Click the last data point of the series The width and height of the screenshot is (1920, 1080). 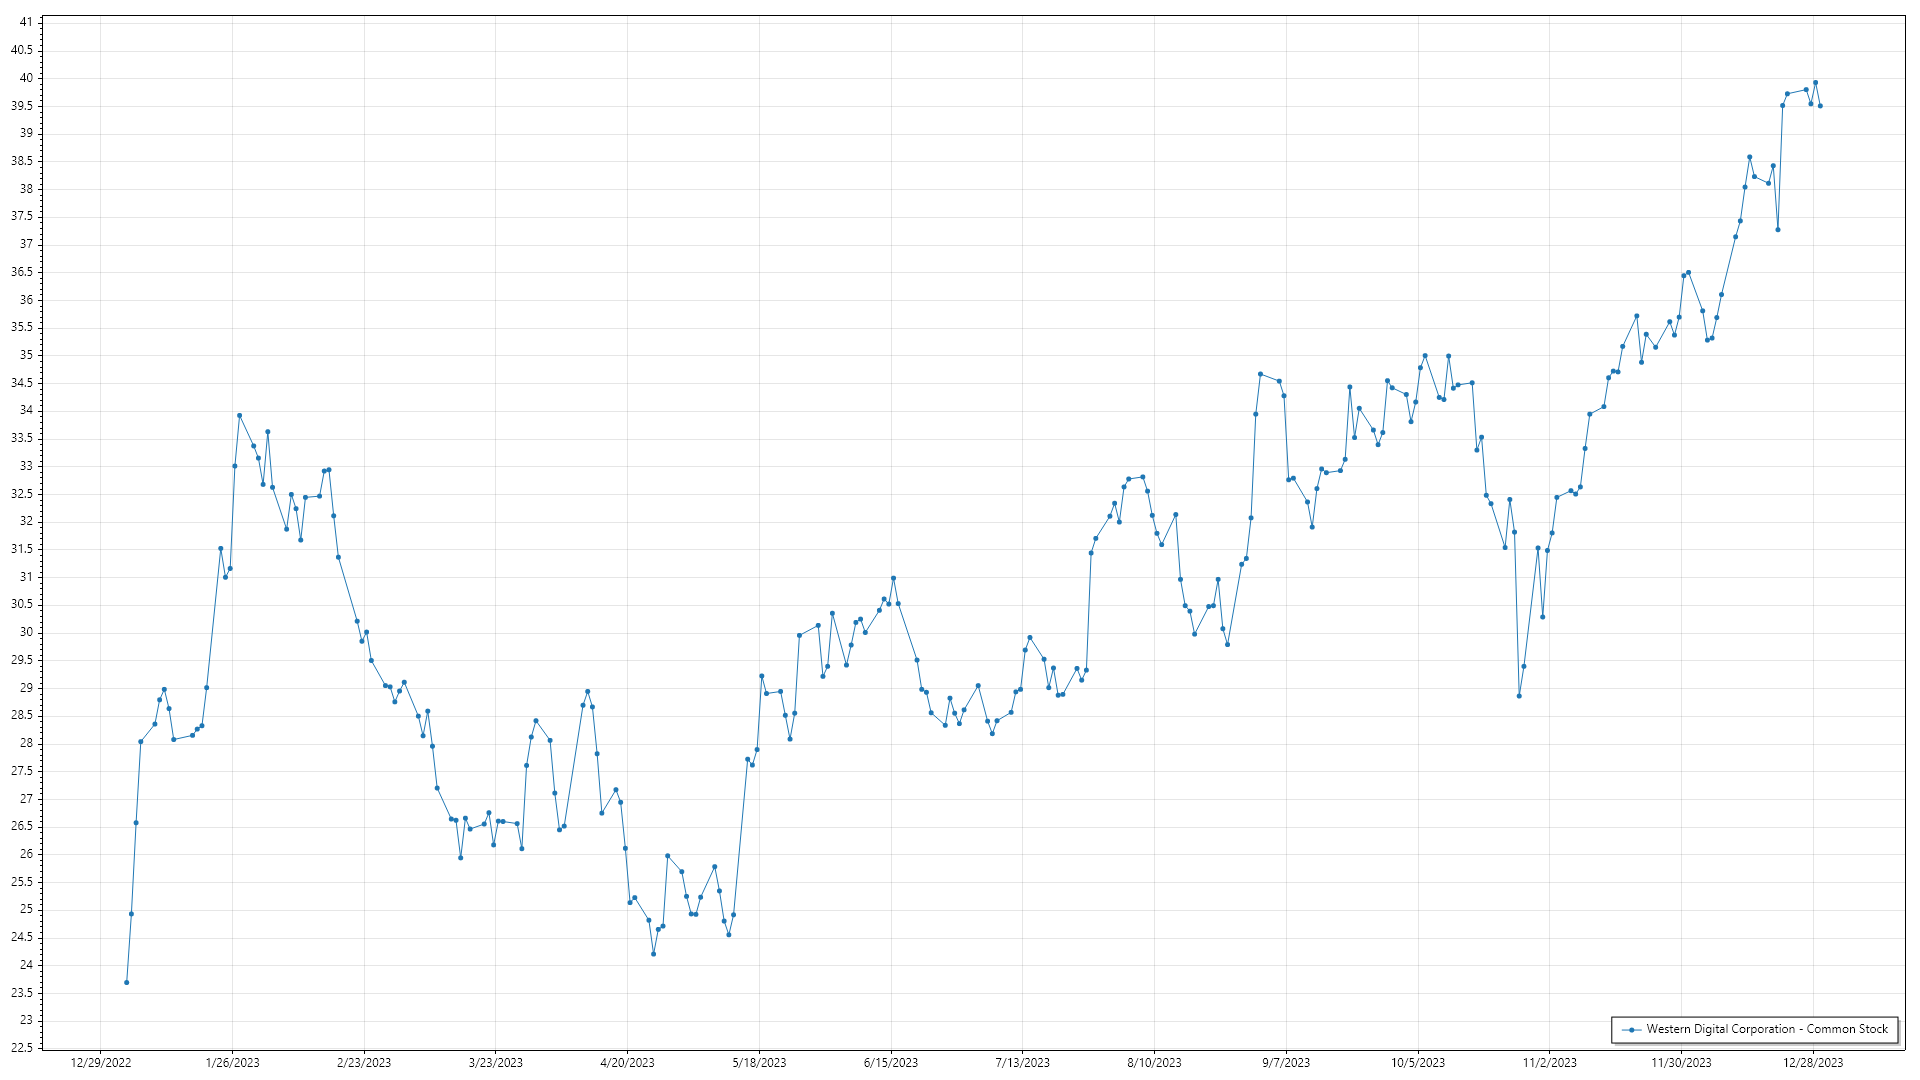tap(1820, 106)
